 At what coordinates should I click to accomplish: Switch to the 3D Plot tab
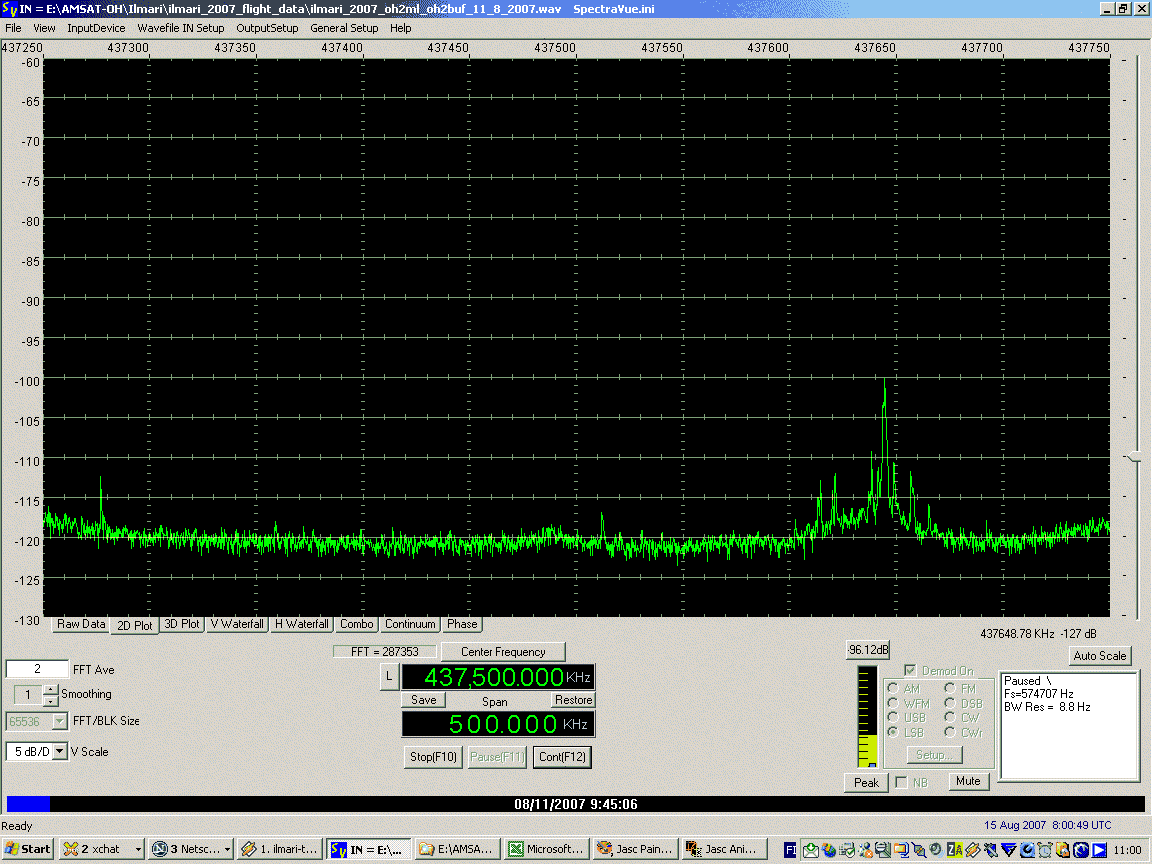pos(181,624)
